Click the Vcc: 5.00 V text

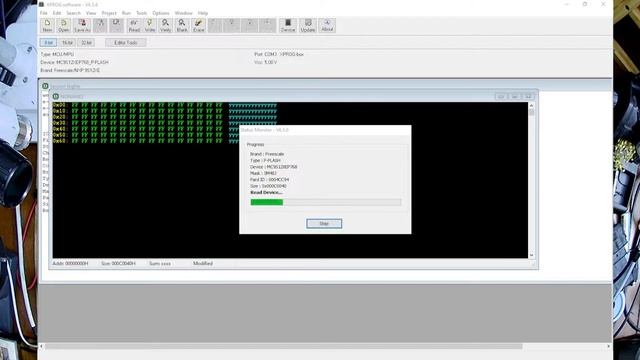265,62
